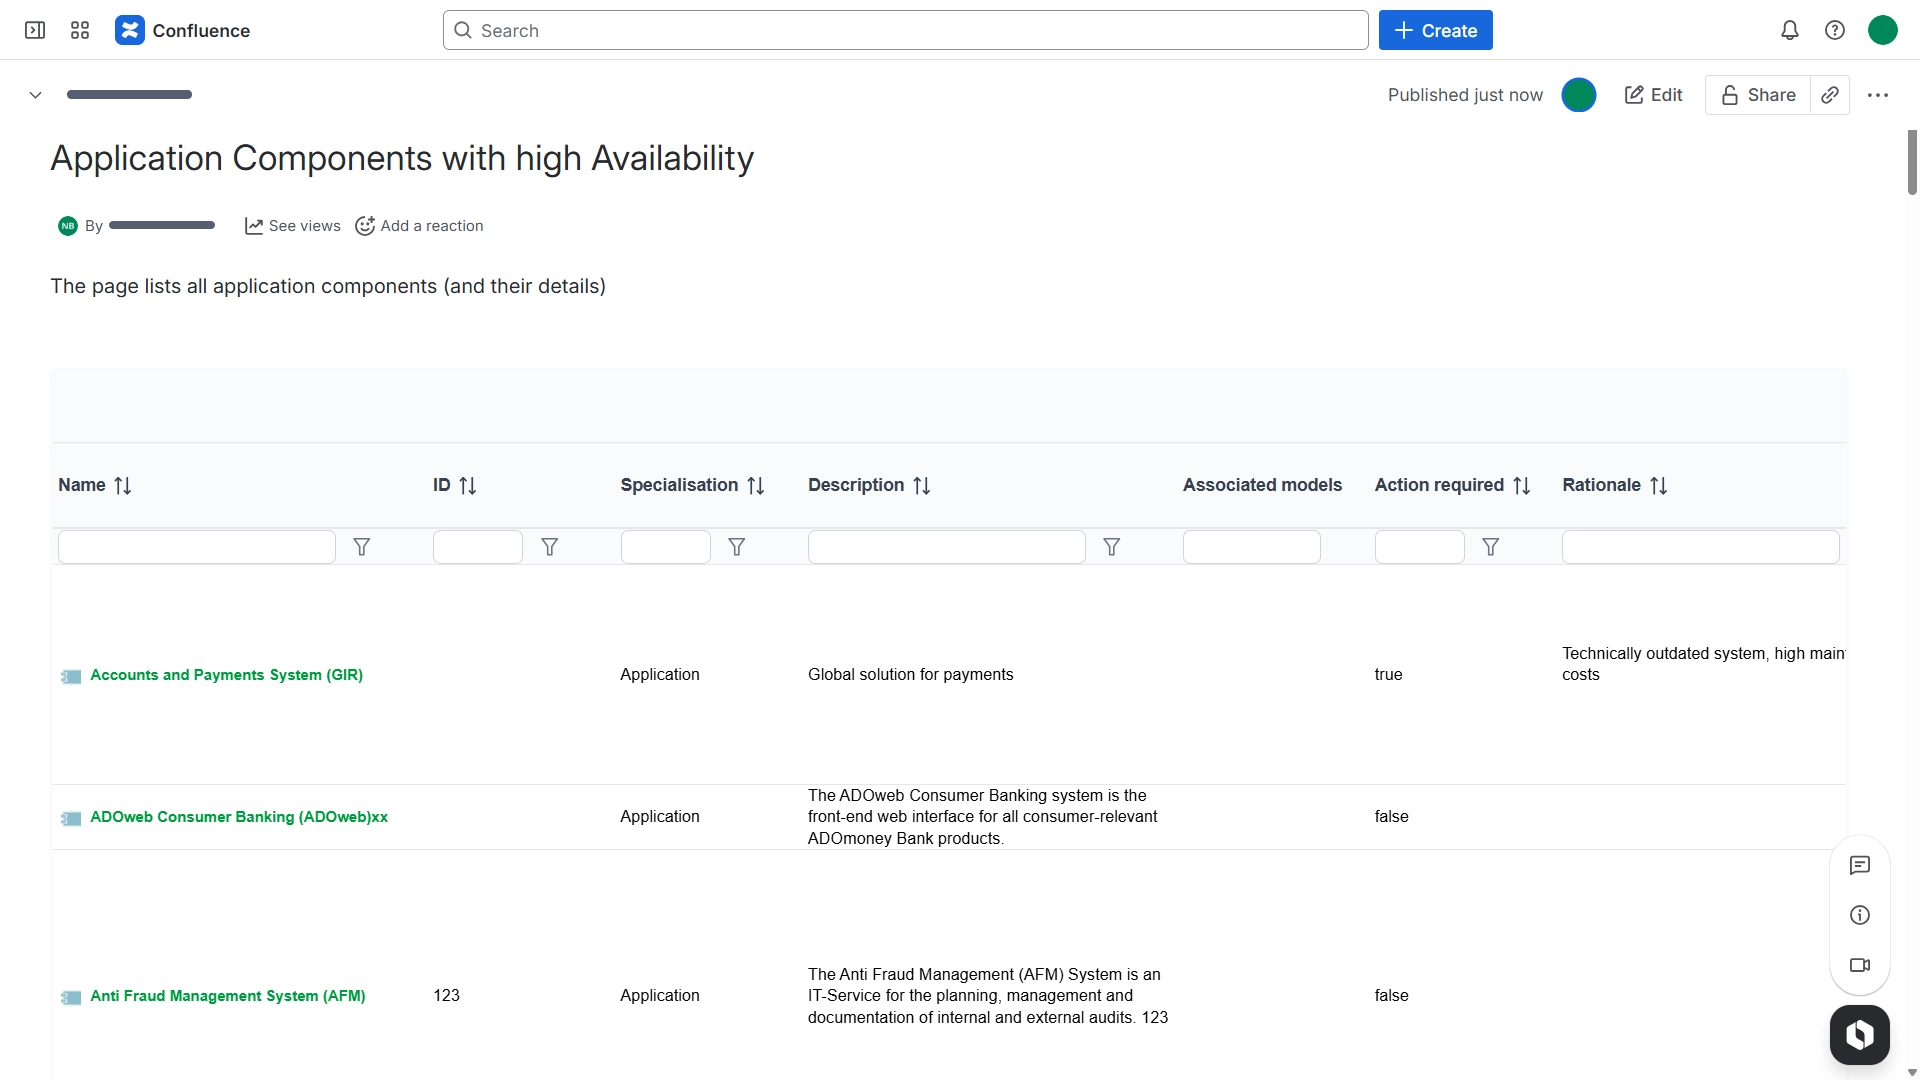This screenshot has height=1080, width=1920.
Task: Click the Share button
Action: tap(1758, 95)
